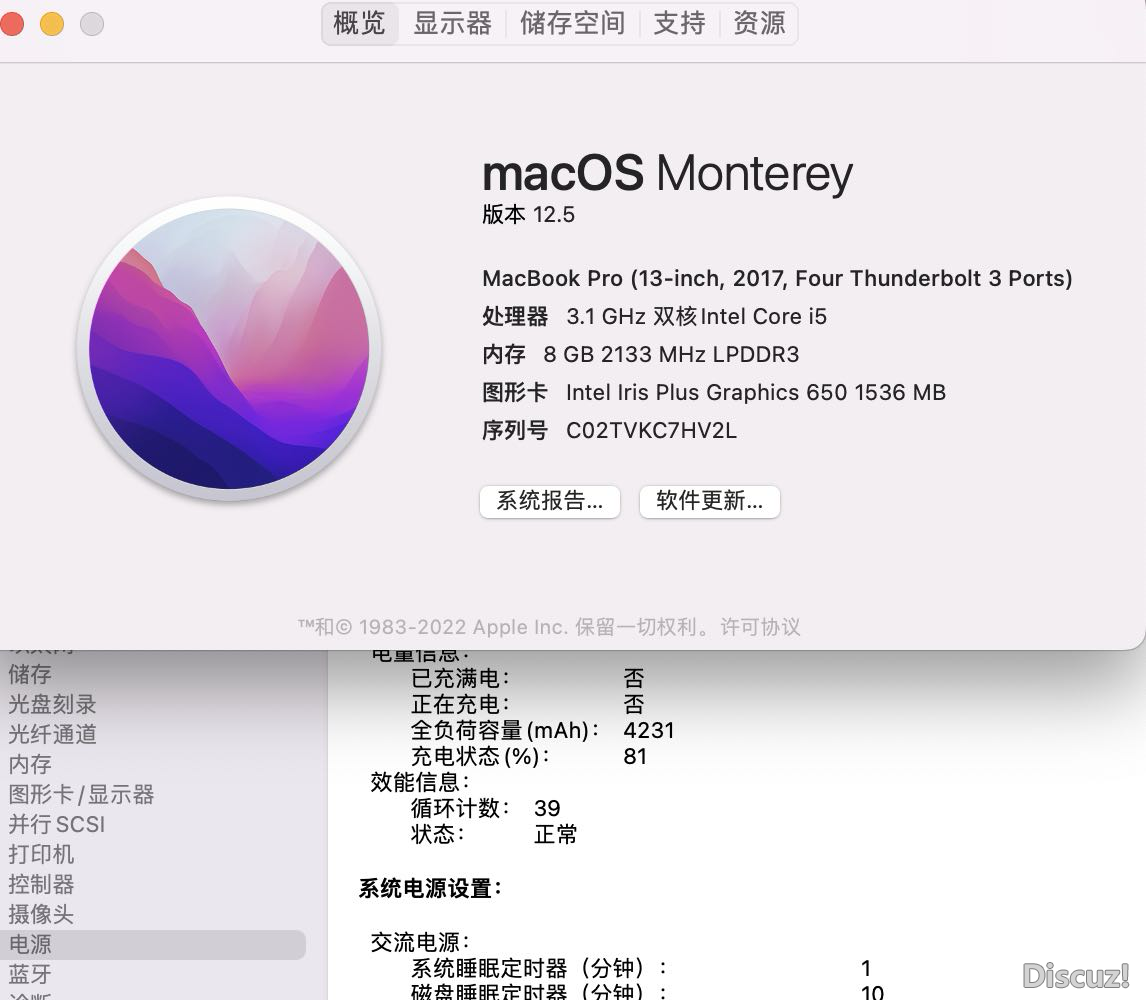Select 储存 in System Report sidebar
The image size is (1146, 1000).
click(x=30, y=674)
